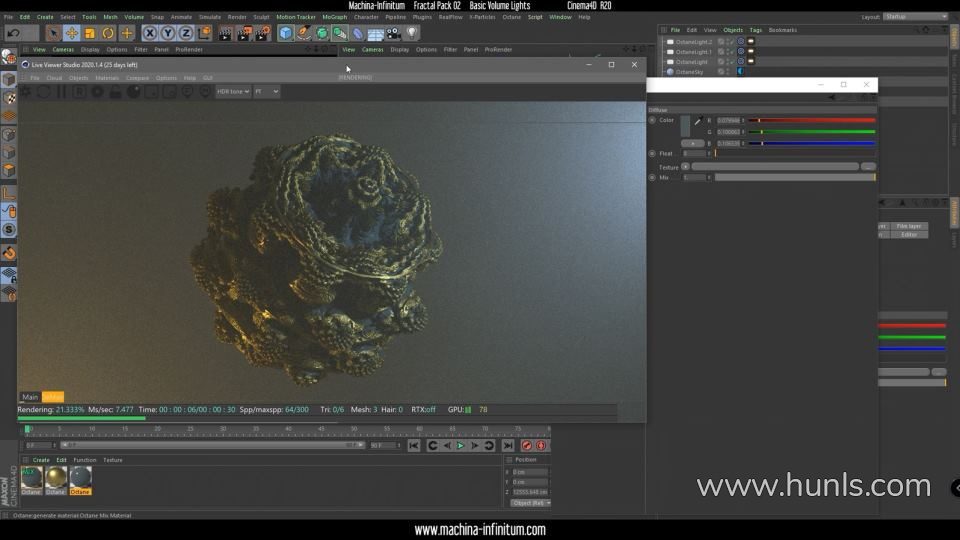Click the Undo arrow icon
The width and height of the screenshot is (960, 540).
coord(11,33)
